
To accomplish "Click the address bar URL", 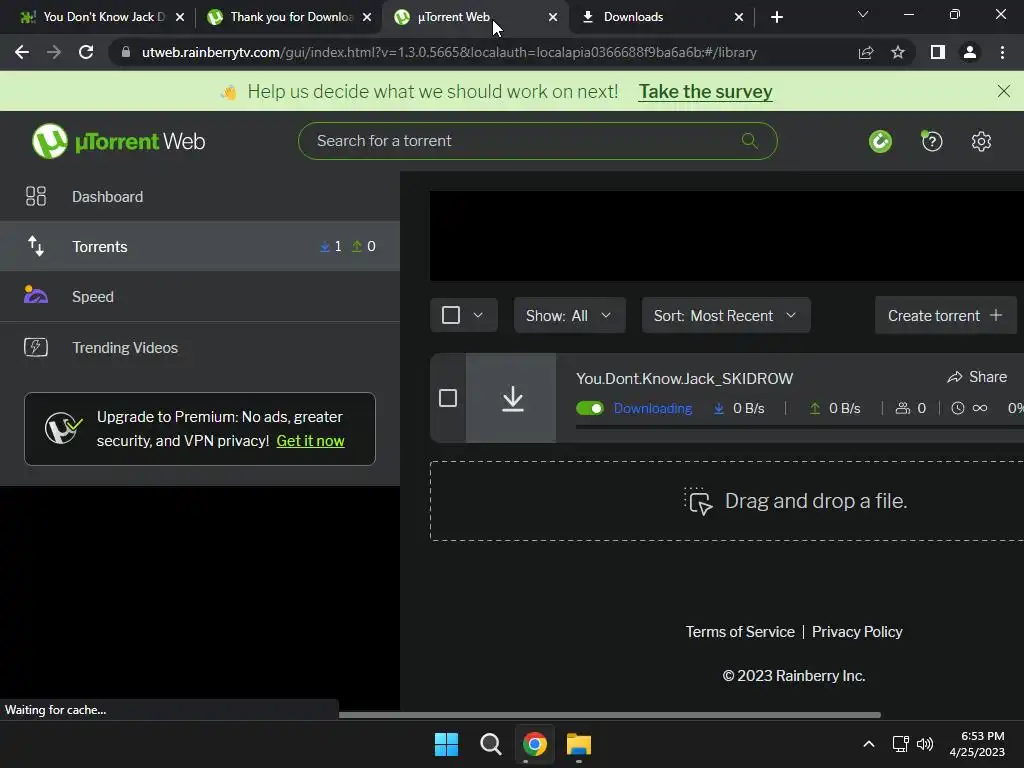I will coord(449,52).
